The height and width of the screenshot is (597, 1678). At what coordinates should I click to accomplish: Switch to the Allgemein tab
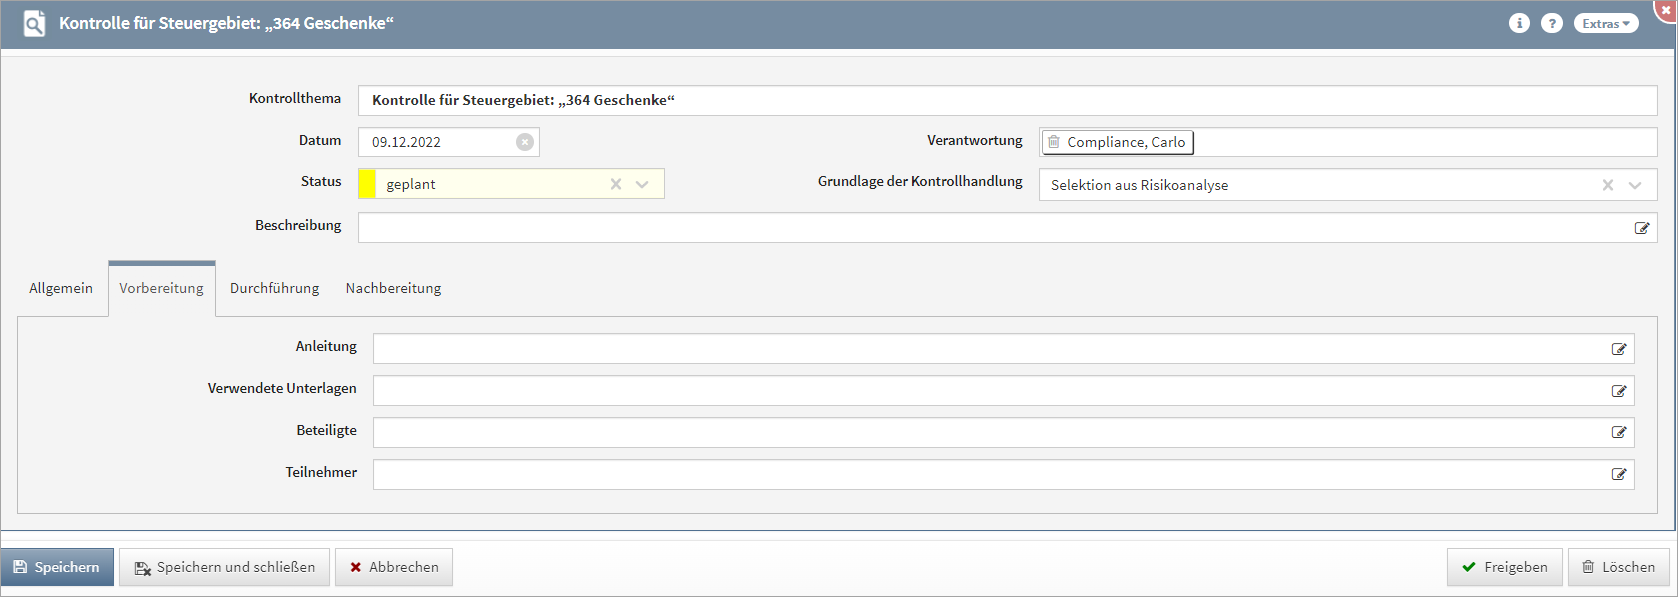[61, 288]
